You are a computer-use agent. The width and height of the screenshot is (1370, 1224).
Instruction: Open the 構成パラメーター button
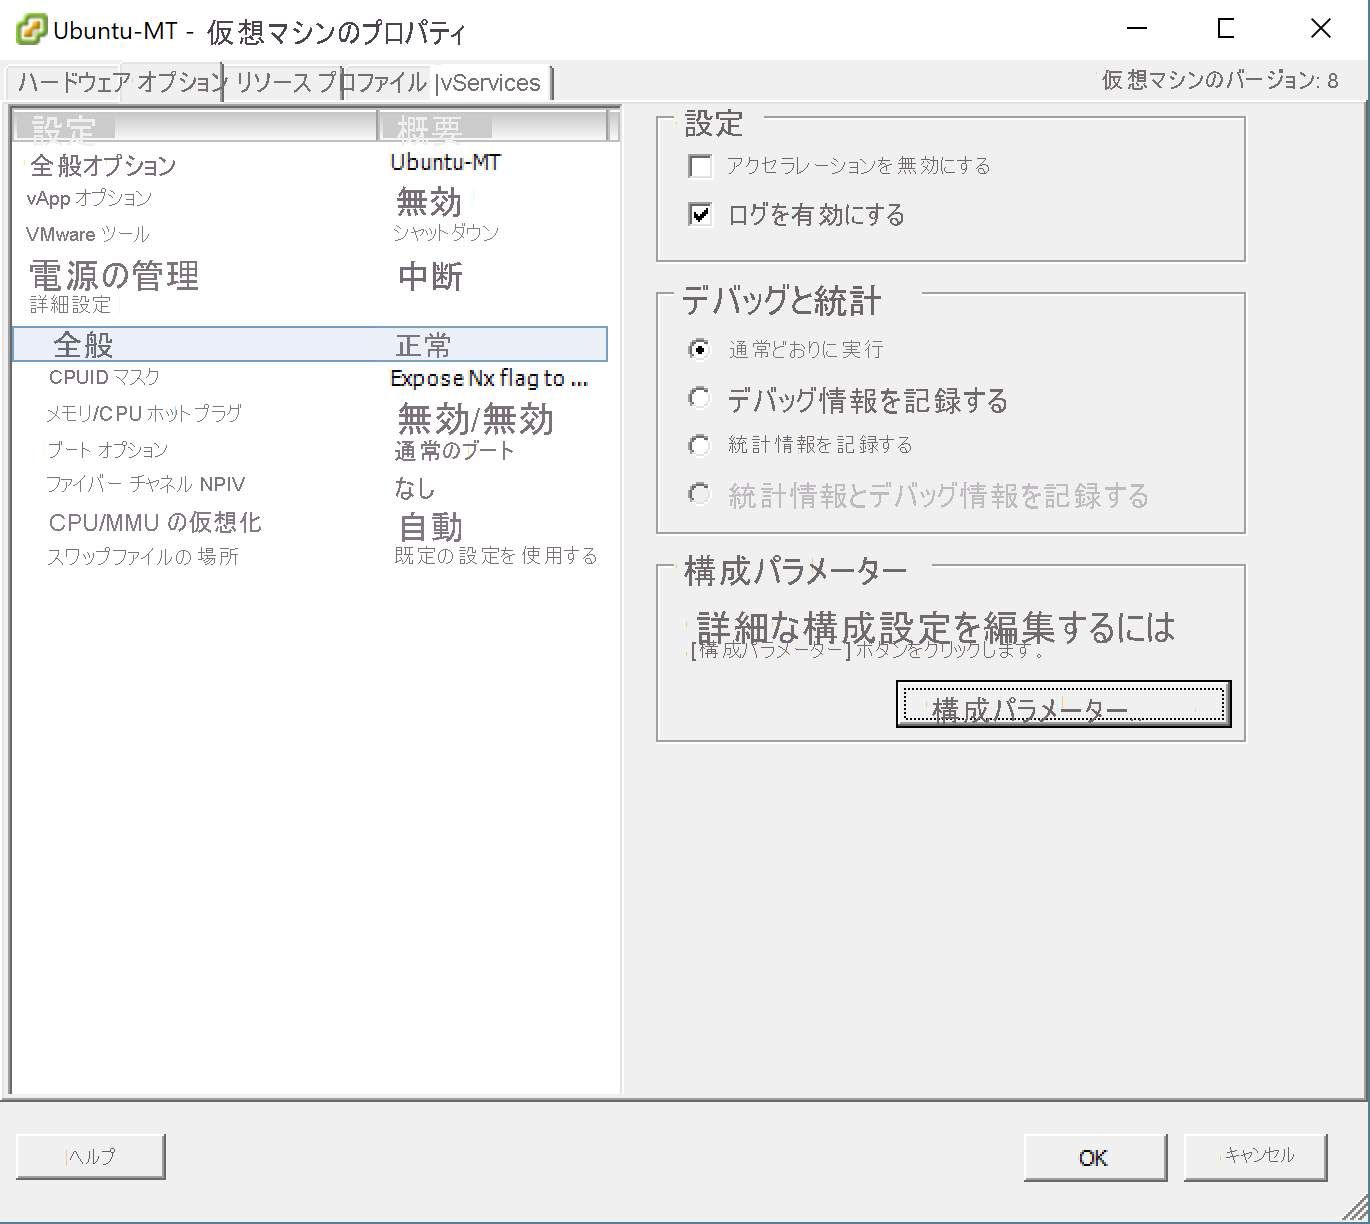[x=1063, y=705]
